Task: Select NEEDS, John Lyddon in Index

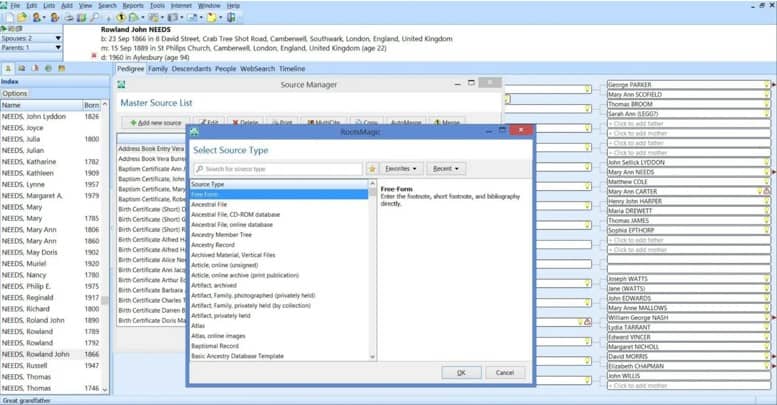Action: click(51, 116)
